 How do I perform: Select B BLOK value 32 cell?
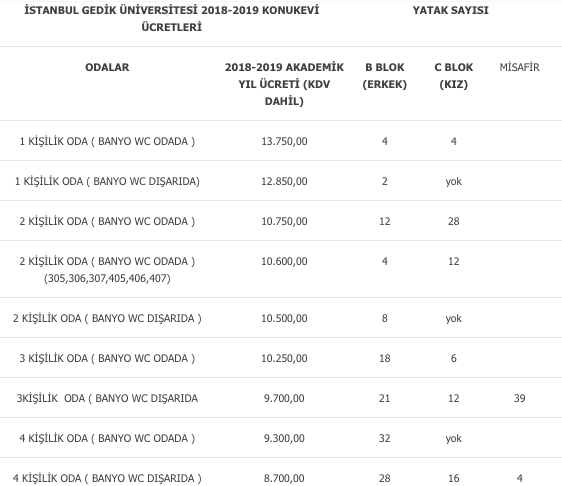tap(385, 438)
